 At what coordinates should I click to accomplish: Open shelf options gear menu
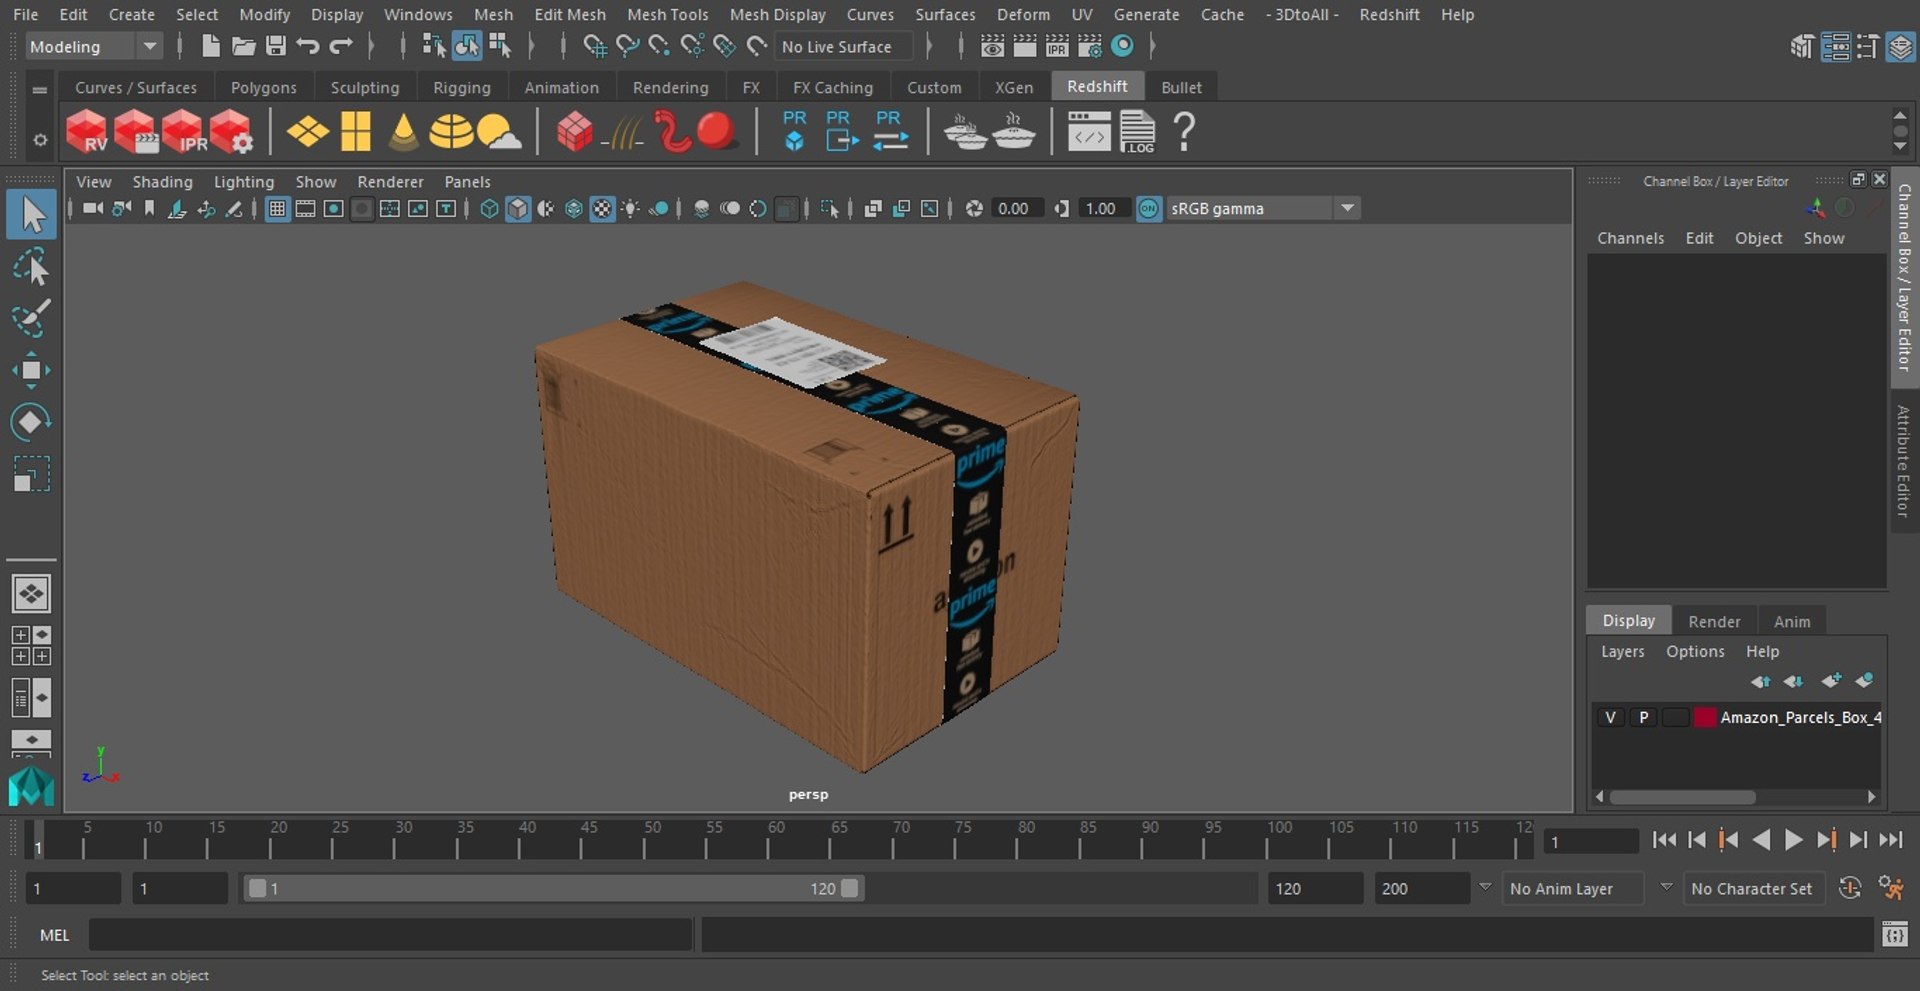point(40,140)
